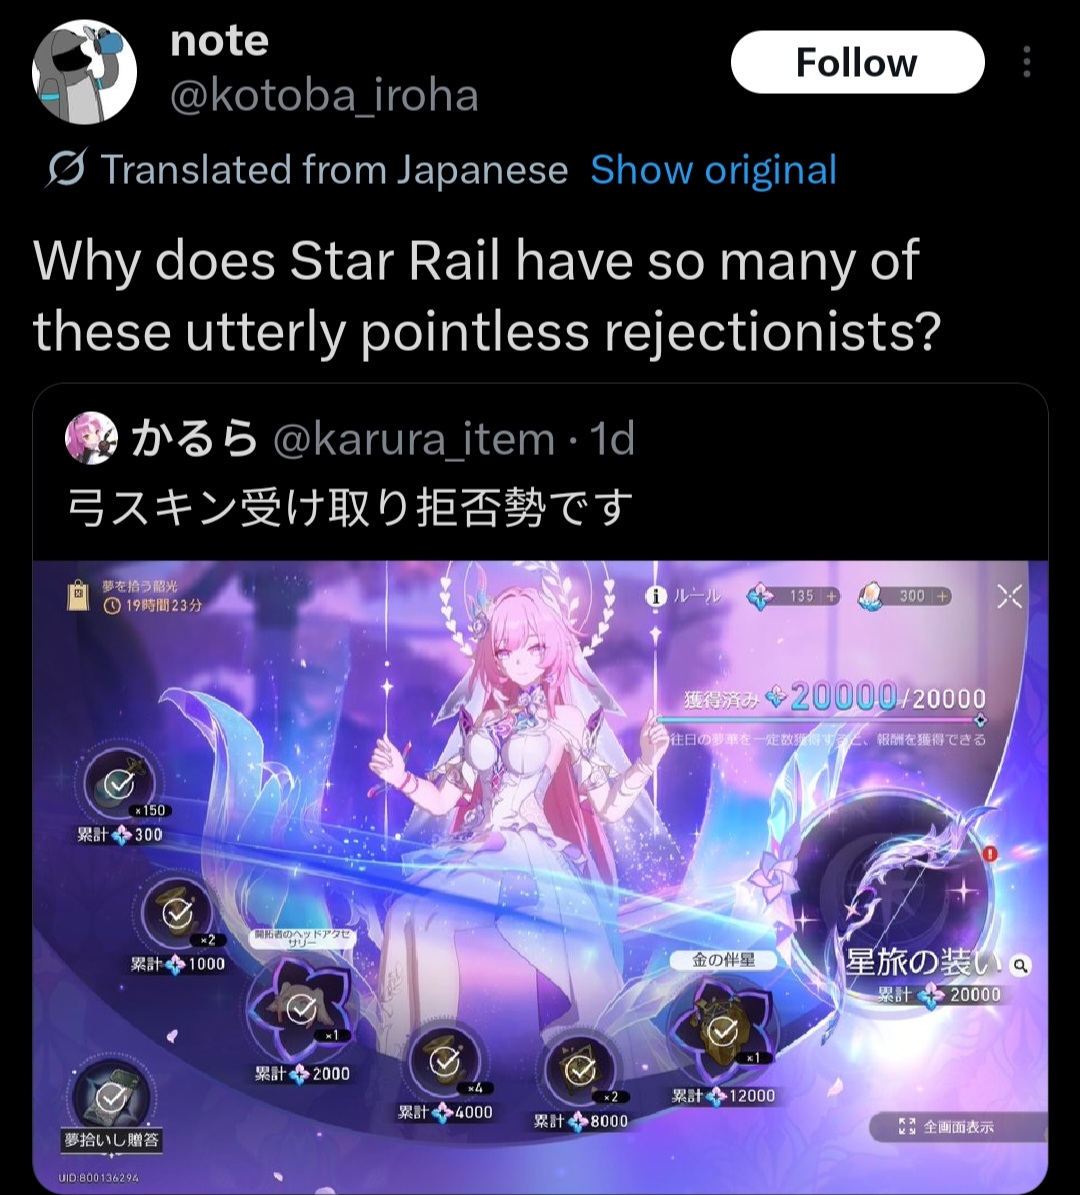Viewport: 1080px width, 1195px height.
Task: Open note's profile avatar
Action: click(x=84, y=72)
